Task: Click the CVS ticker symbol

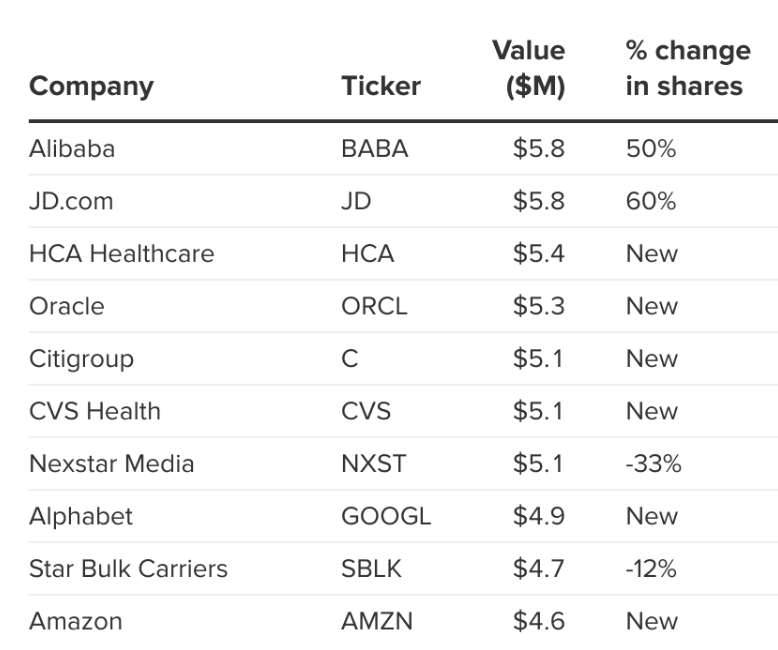Action: (366, 412)
